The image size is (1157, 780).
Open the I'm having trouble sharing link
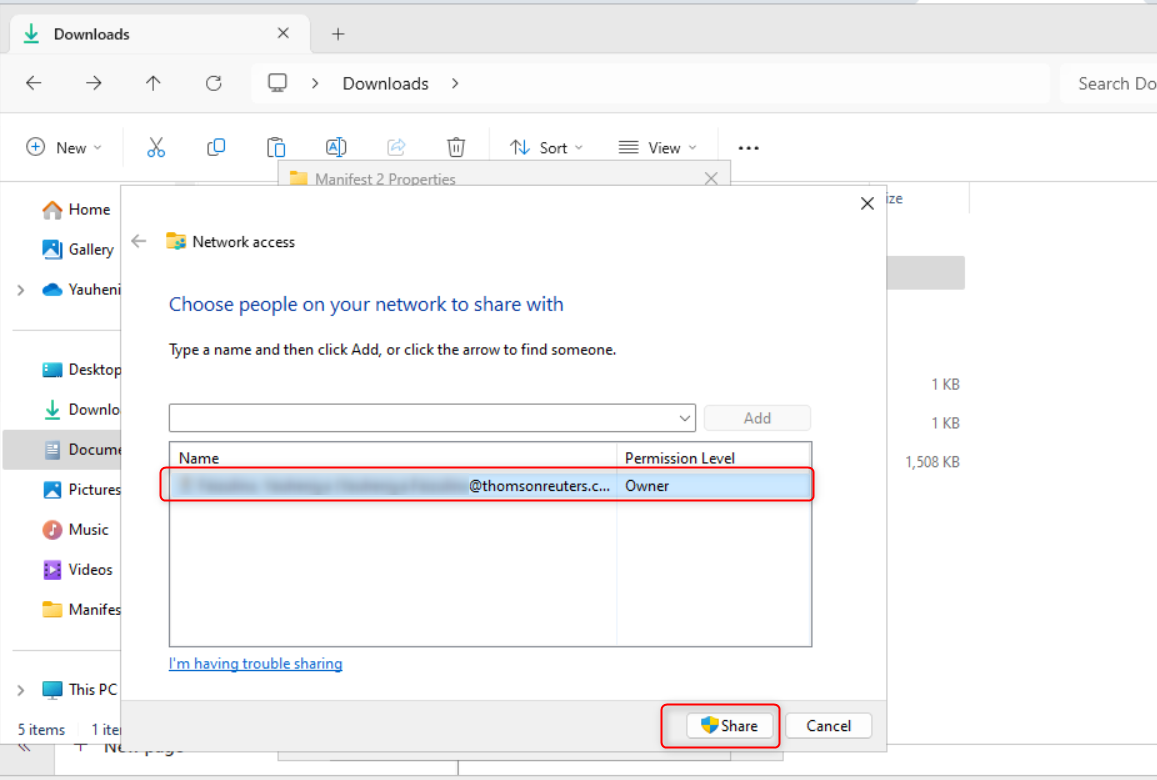point(255,664)
